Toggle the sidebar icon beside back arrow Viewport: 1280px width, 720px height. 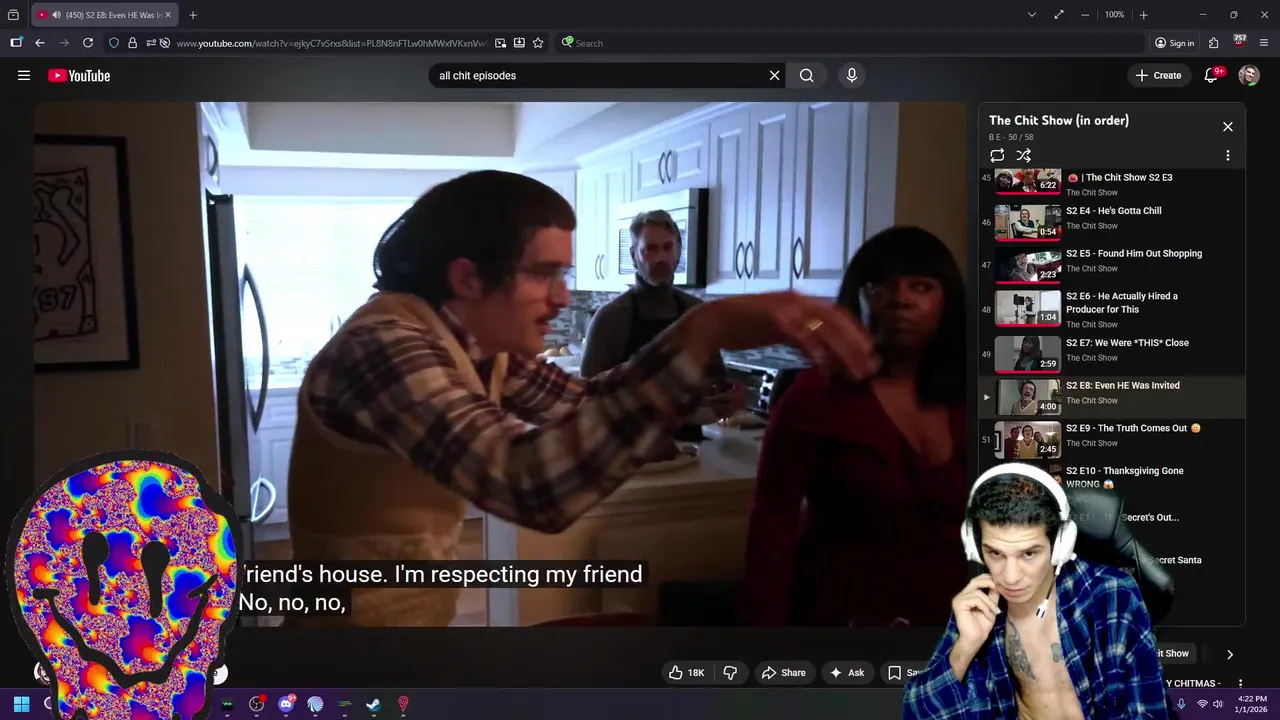(x=16, y=43)
